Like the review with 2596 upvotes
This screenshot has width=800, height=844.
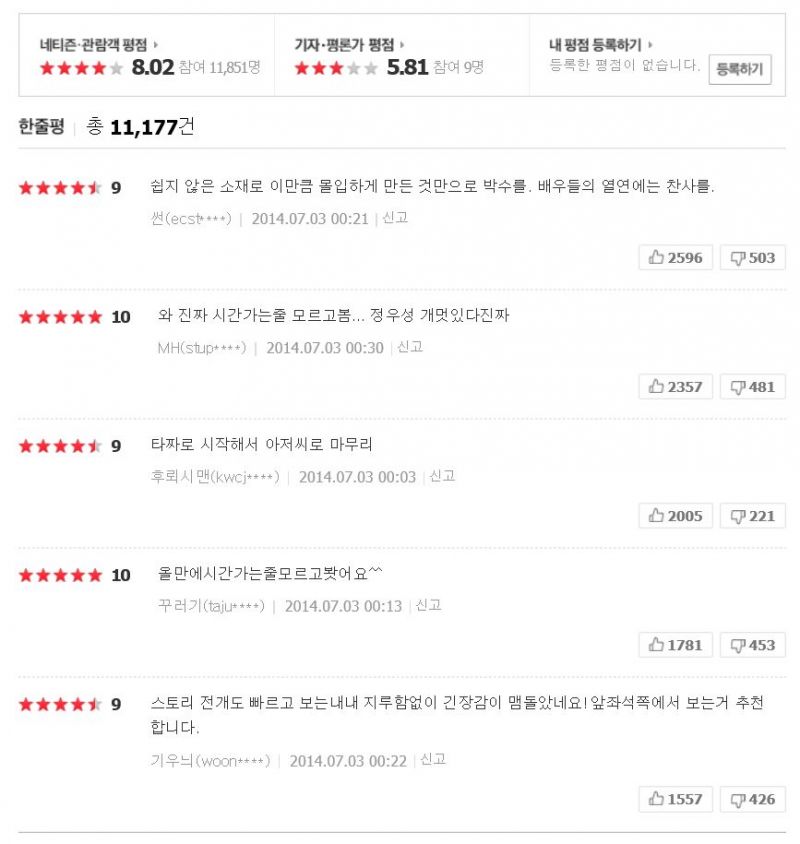coord(675,257)
